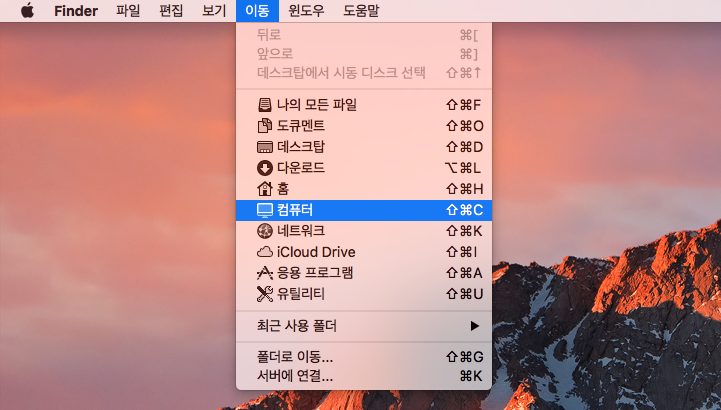Click the ⇧⌘D shortcut of 데스크탑
This screenshot has height=410, width=721.
click(x=464, y=147)
